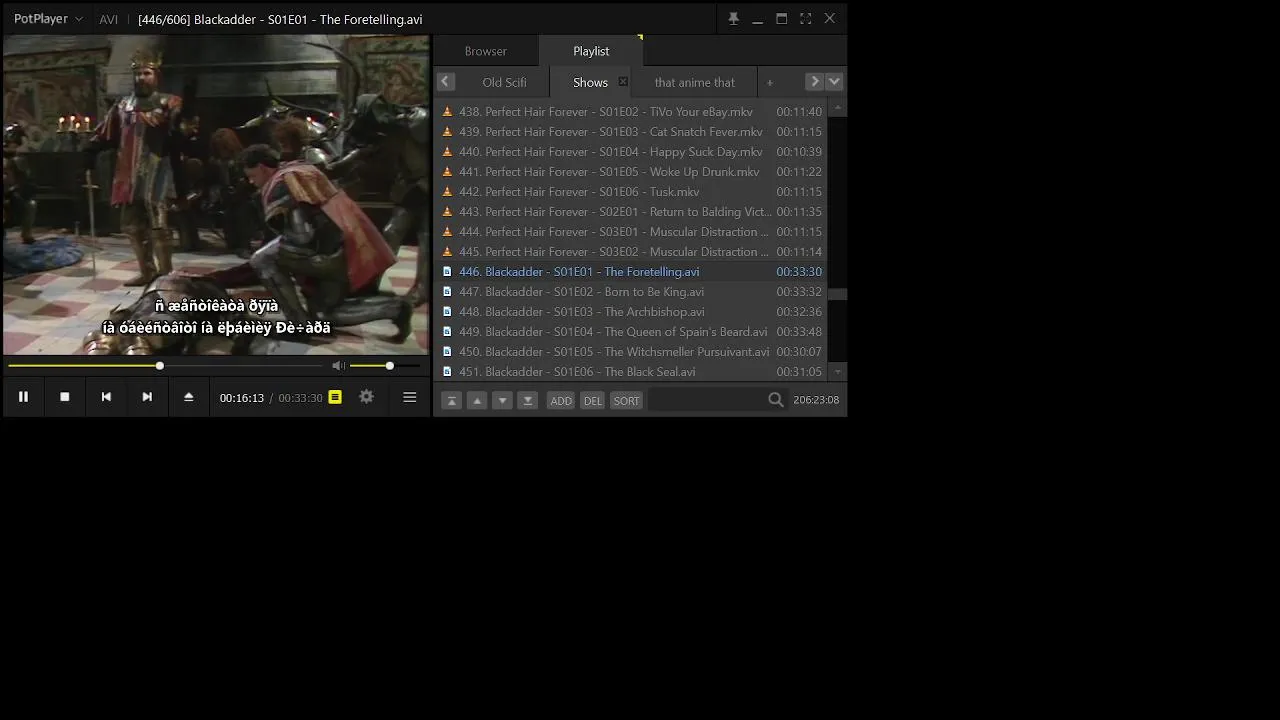Close the Shows playlist tab

pos(623,82)
